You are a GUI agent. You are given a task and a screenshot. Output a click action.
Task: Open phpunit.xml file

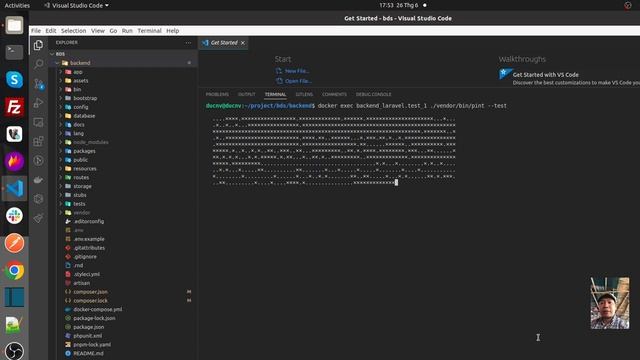click(x=88, y=336)
